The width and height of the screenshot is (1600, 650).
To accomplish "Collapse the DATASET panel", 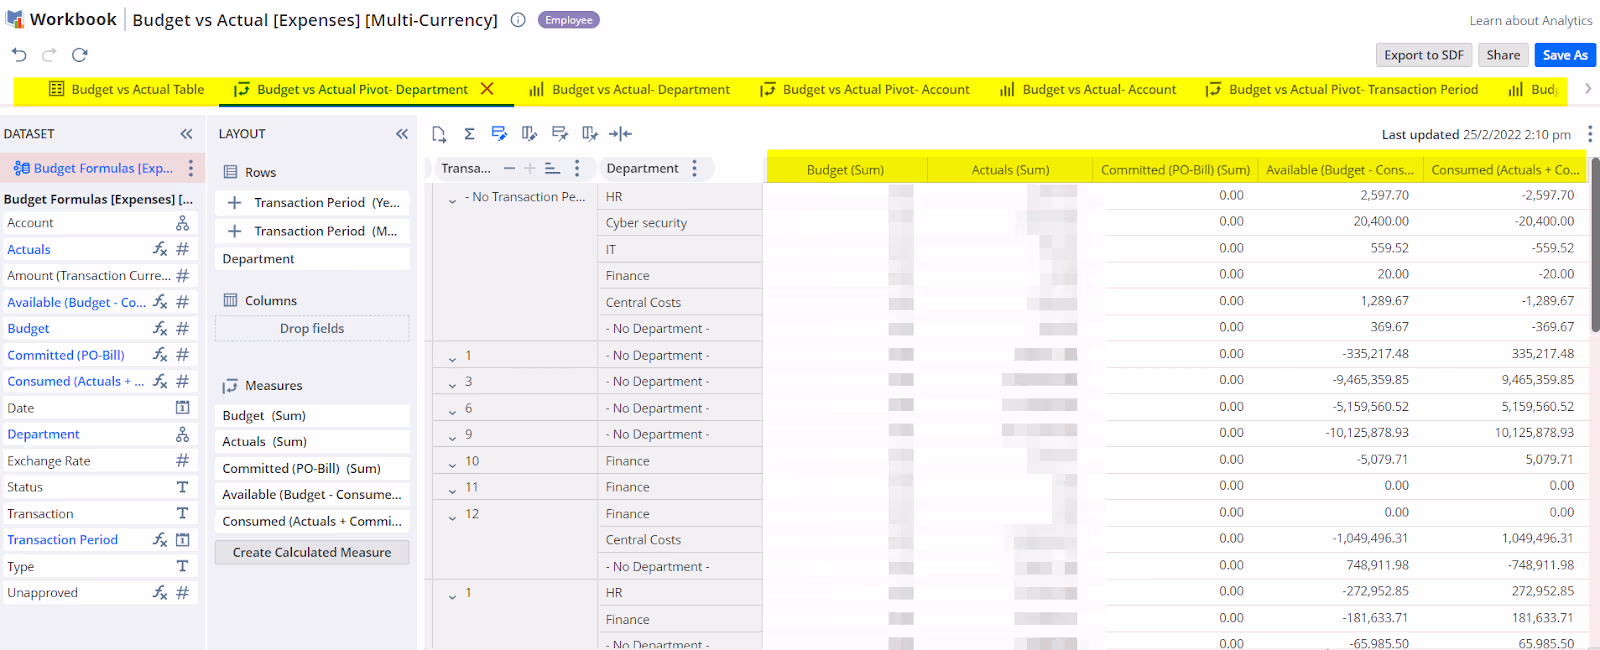I will [x=186, y=133].
